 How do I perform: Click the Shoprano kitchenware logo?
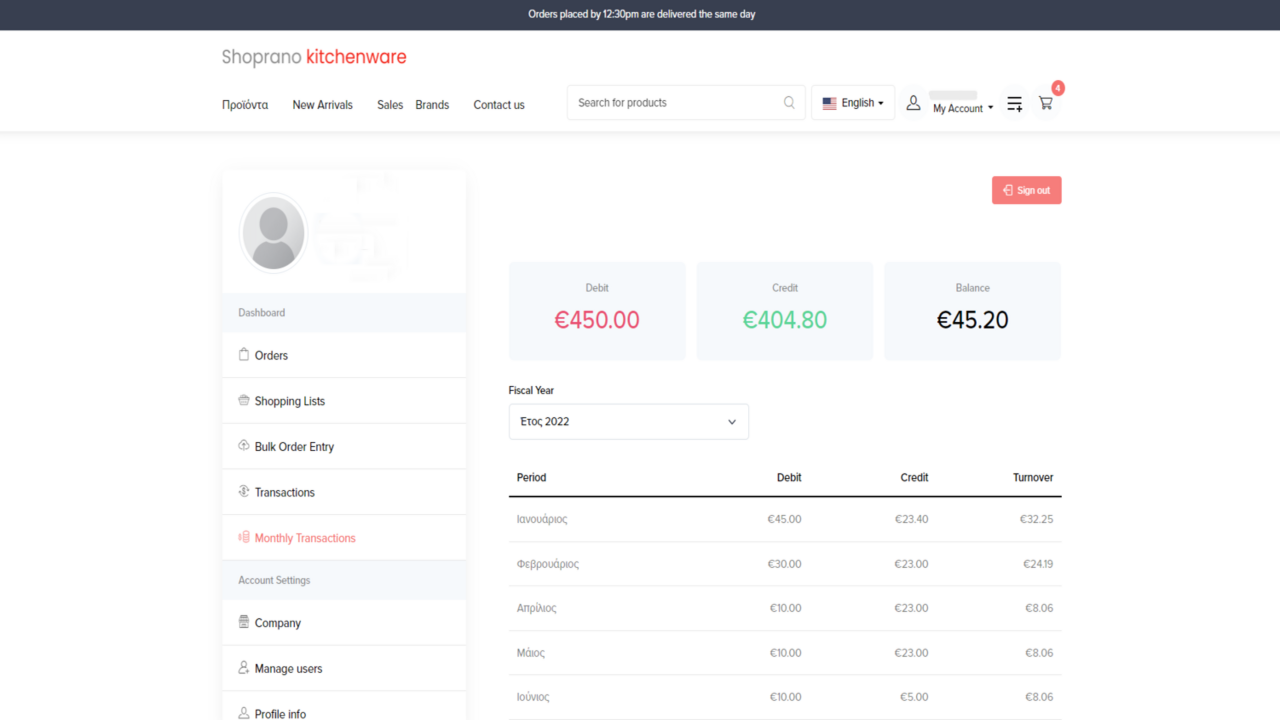[x=314, y=57]
